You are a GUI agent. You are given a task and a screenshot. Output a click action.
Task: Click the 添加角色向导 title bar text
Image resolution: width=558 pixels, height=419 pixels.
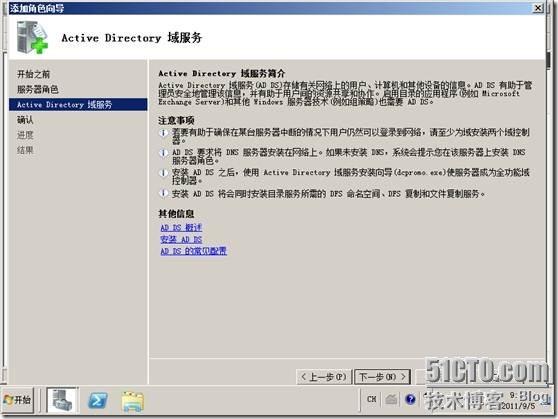coord(37,8)
